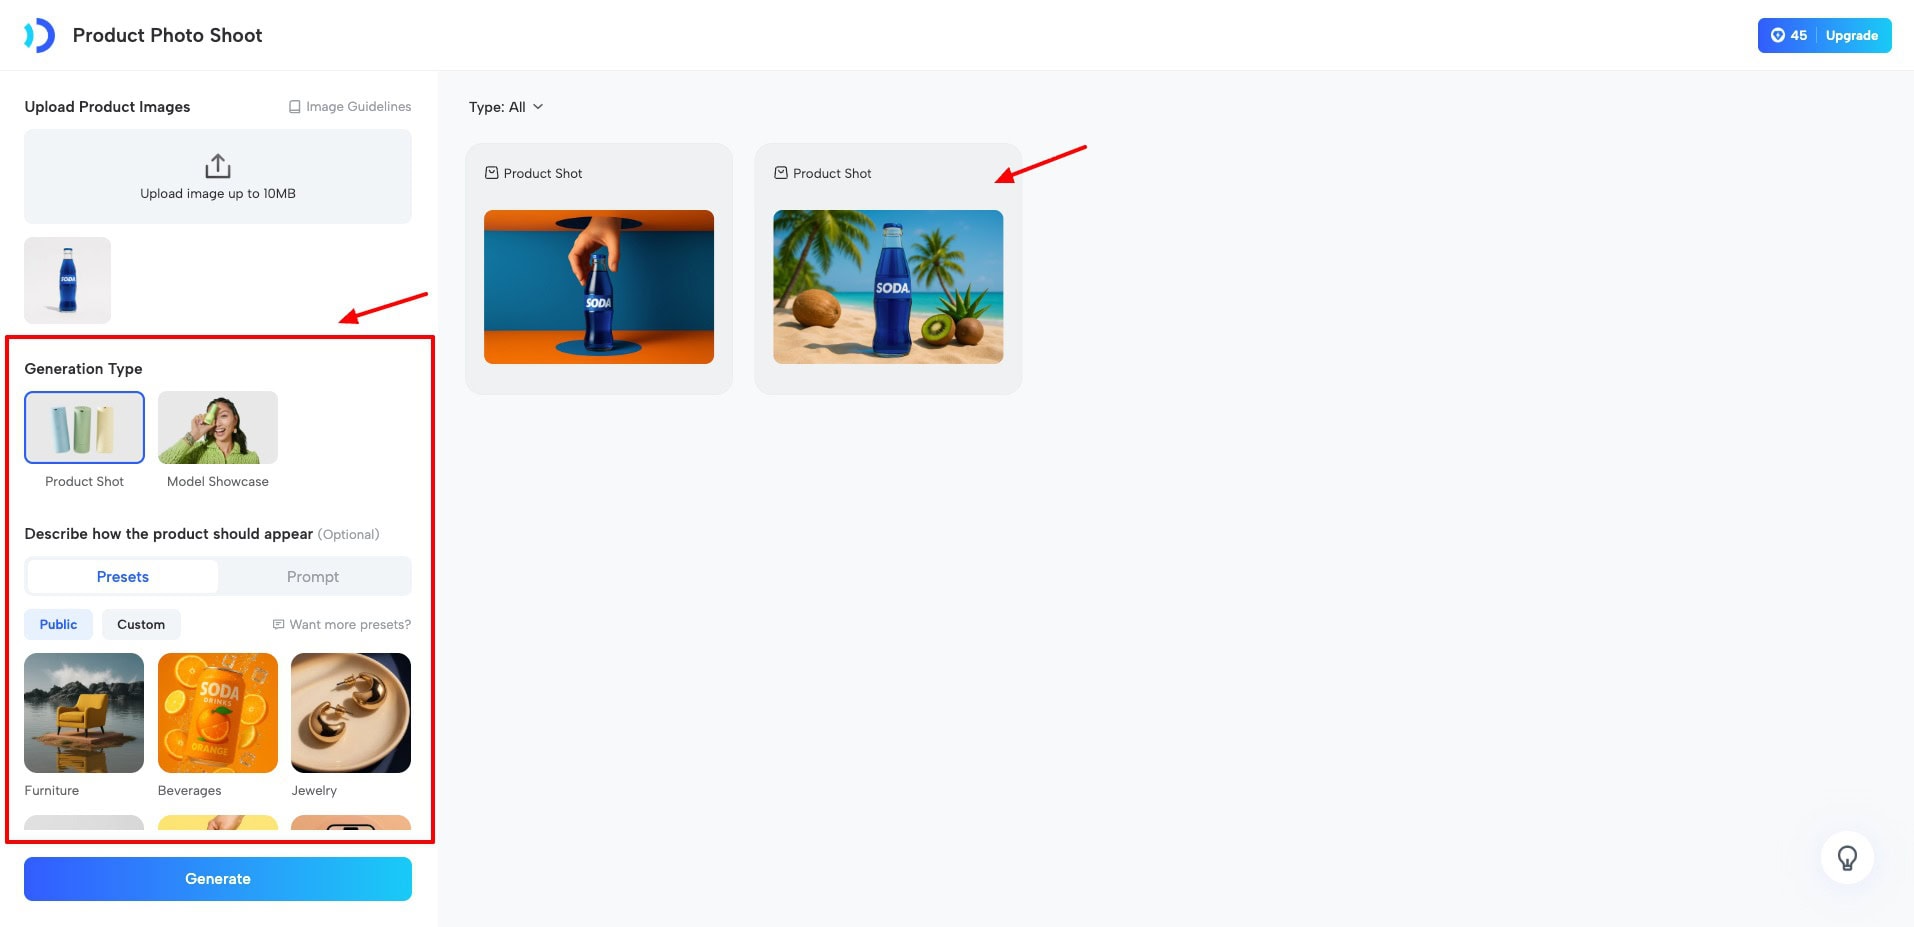This screenshot has height=927, width=1914.
Task: Click the Furniture preset label
Action: pyautogui.click(x=52, y=790)
